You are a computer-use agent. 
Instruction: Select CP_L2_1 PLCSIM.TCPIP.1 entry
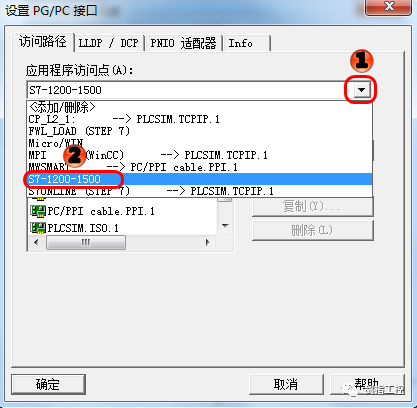coord(199,119)
